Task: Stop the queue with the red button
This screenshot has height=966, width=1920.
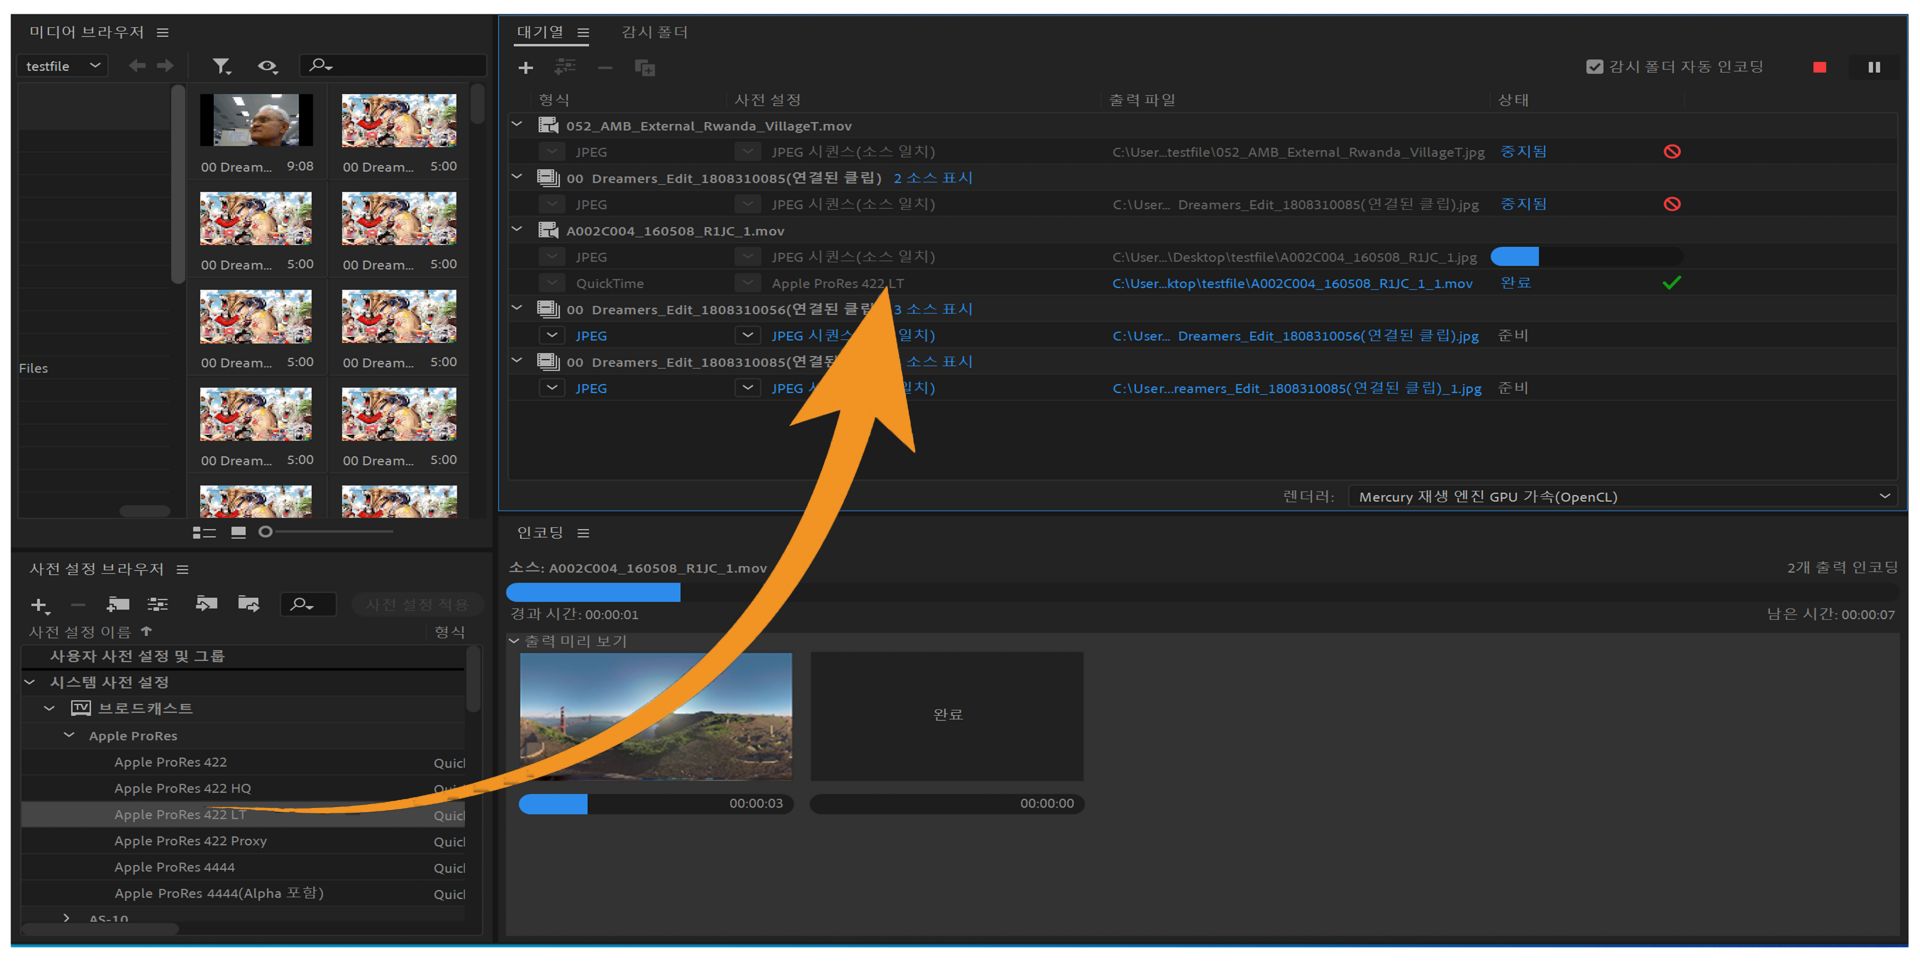Action: [x=1820, y=67]
